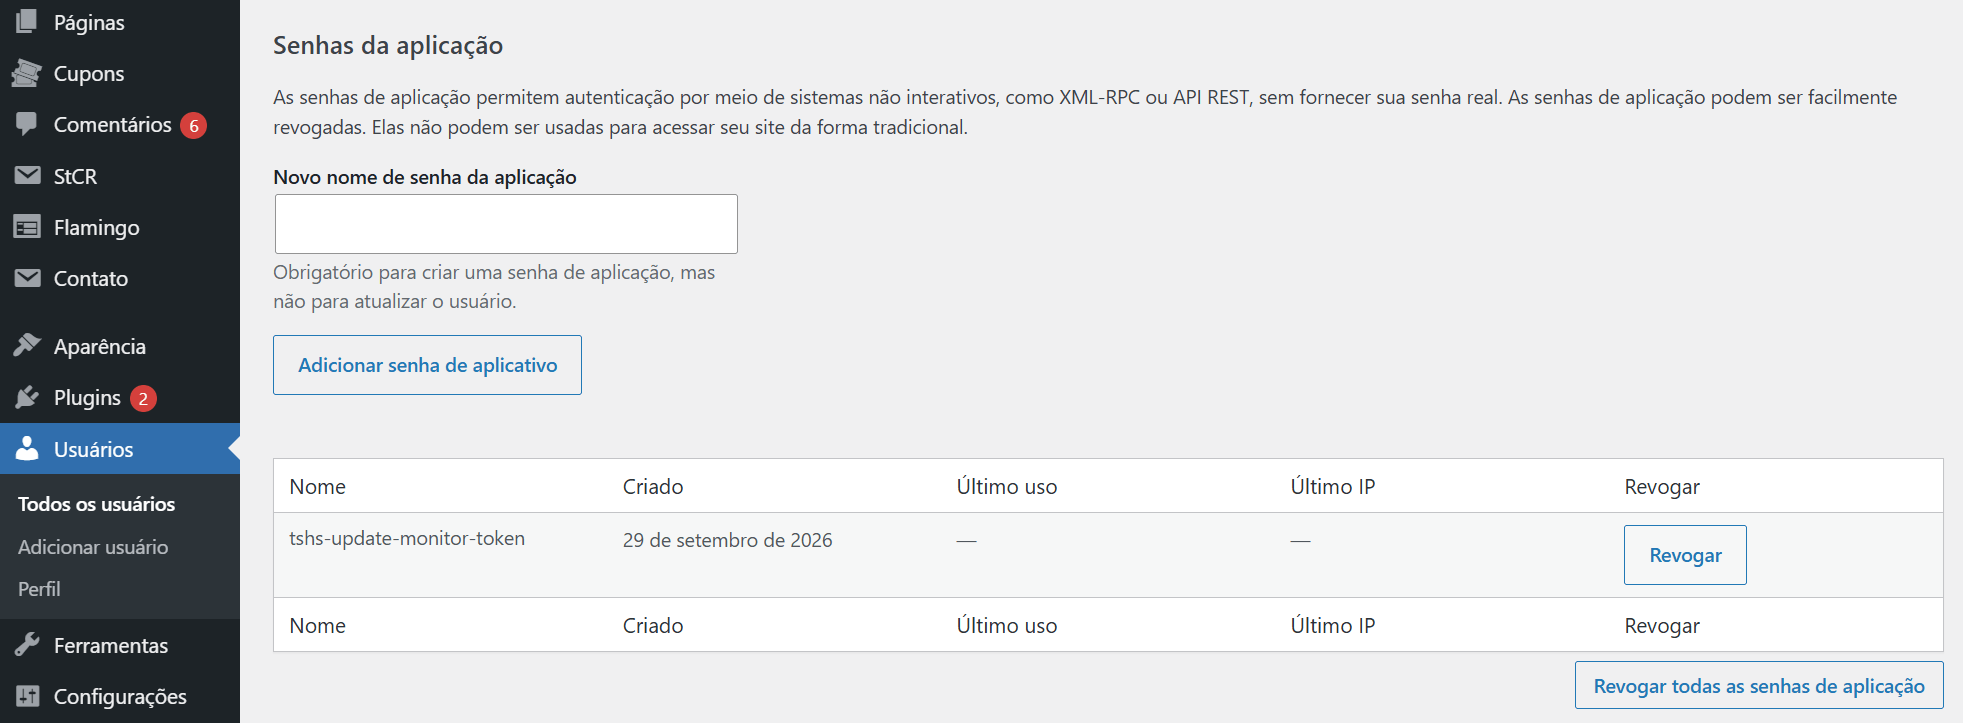
Task: Open the Páginas icon in sidebar
Action: tap(27, 21)
